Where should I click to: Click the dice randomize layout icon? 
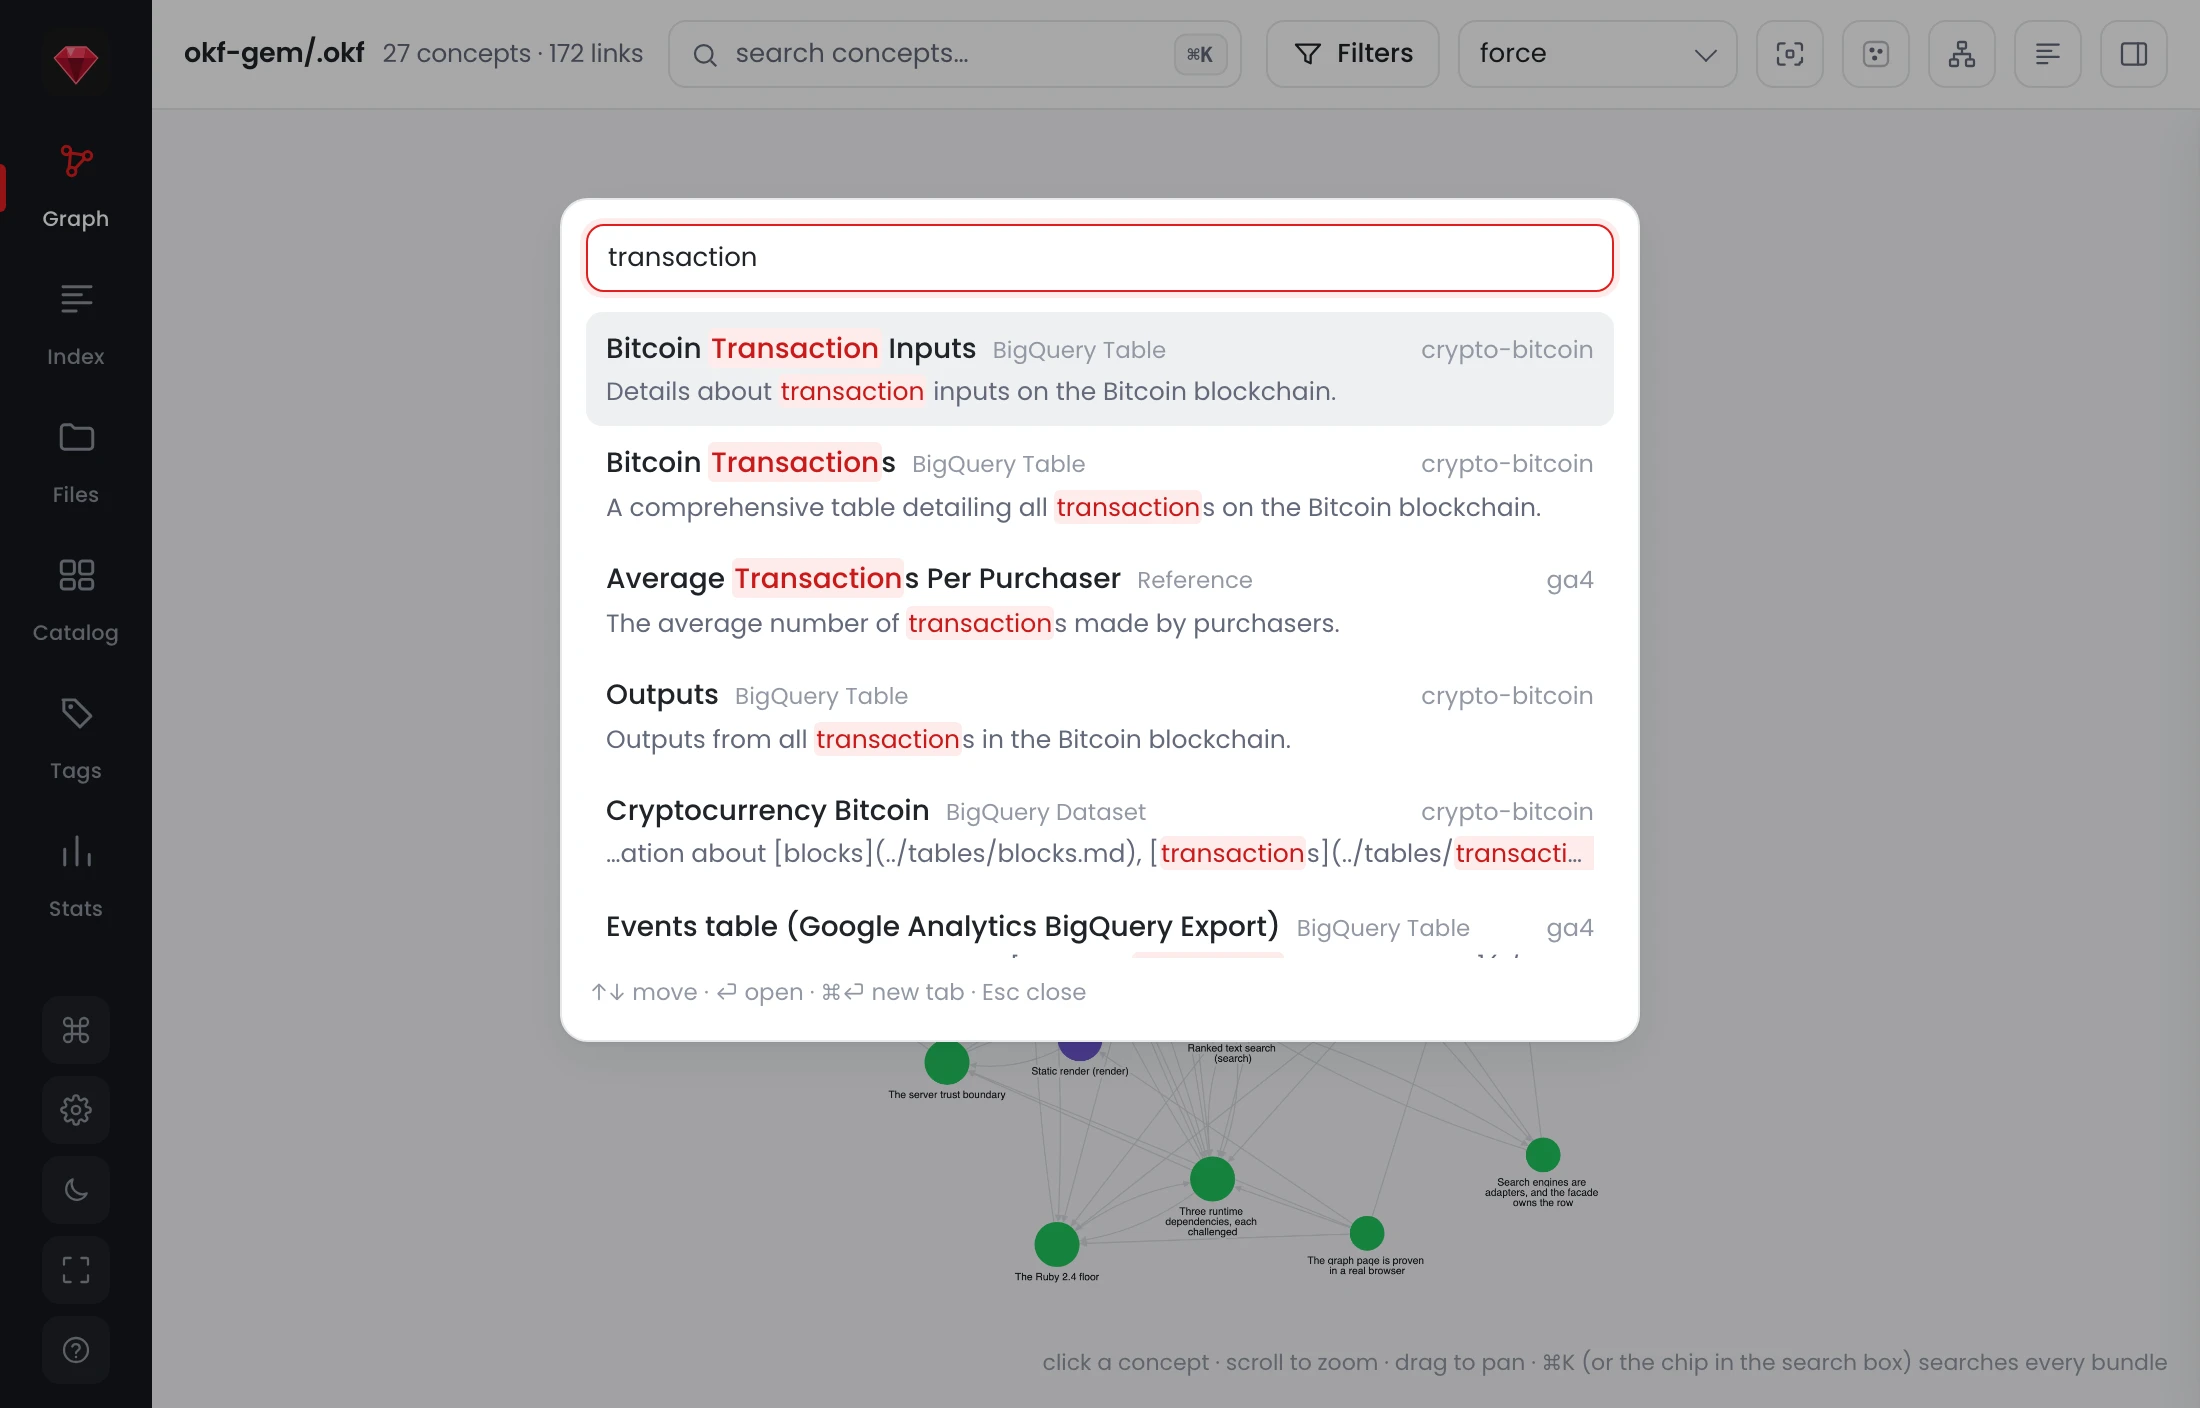tap(1876, 54)
